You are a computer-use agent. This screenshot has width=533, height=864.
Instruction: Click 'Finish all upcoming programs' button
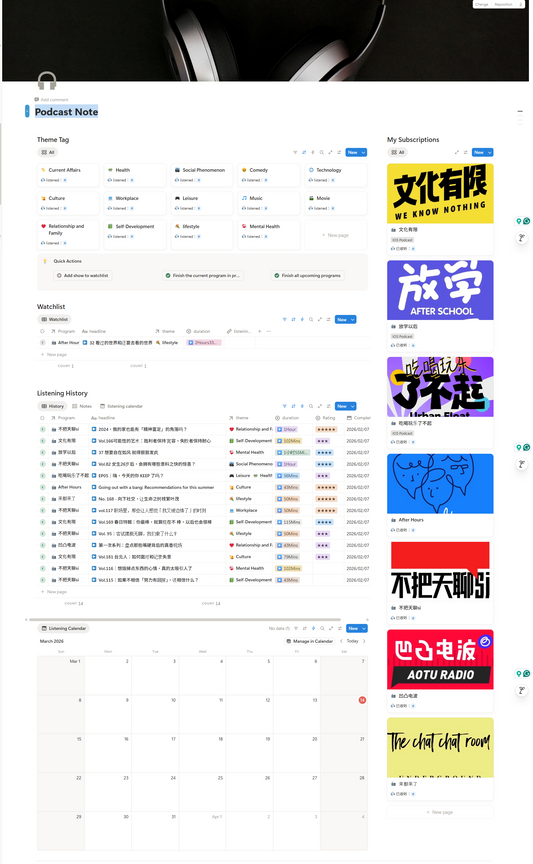tap(308, 275)
